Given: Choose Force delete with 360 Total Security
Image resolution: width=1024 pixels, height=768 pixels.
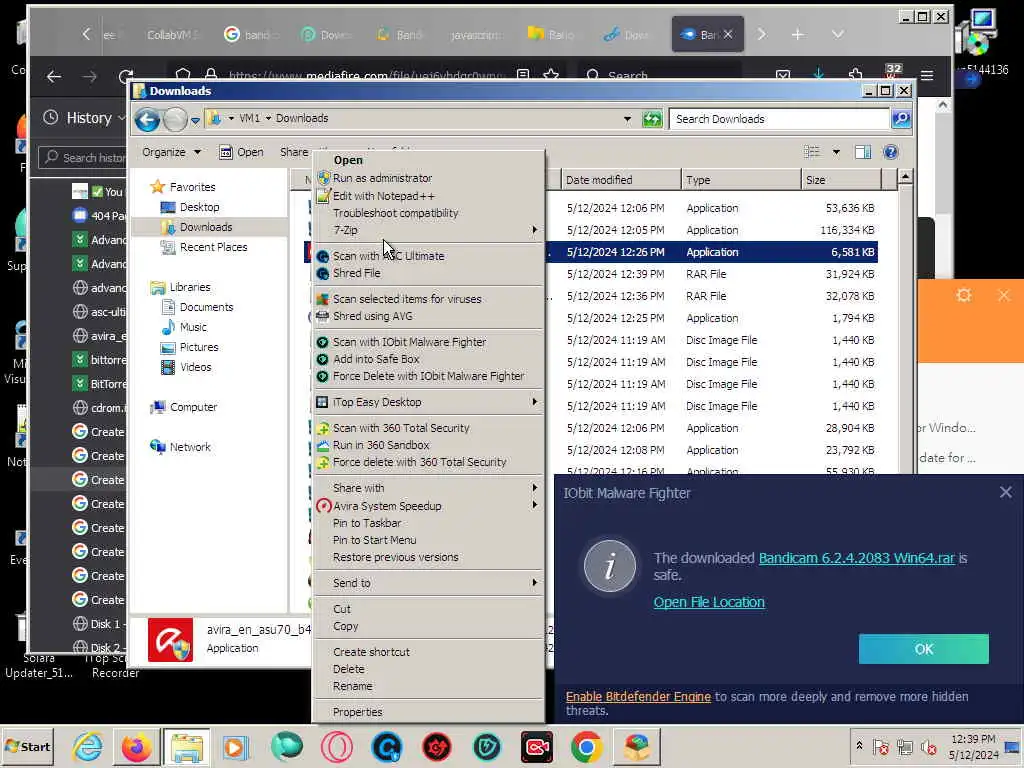Looking at the screenshot, I should click(x=420, y=462).
